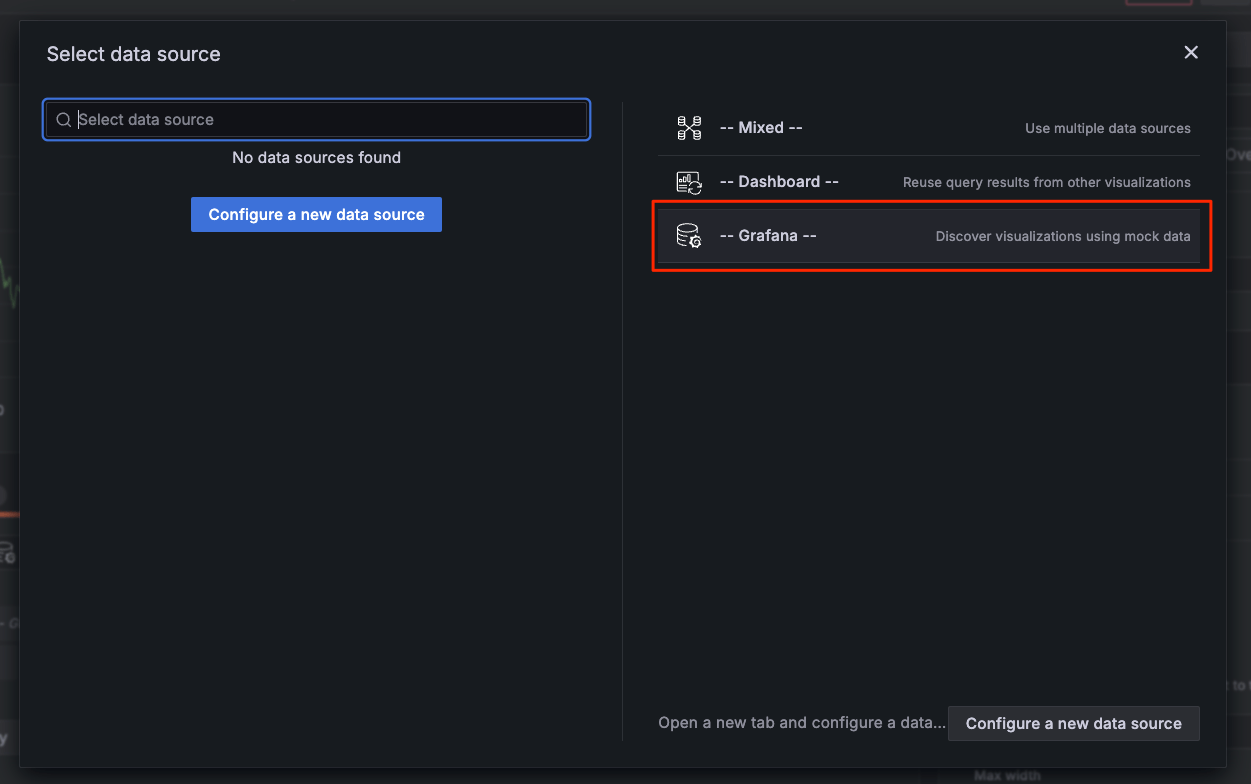Click the Mixed data source icon
The height and width of the screenshot is (784, 1251).
(689, 128)
